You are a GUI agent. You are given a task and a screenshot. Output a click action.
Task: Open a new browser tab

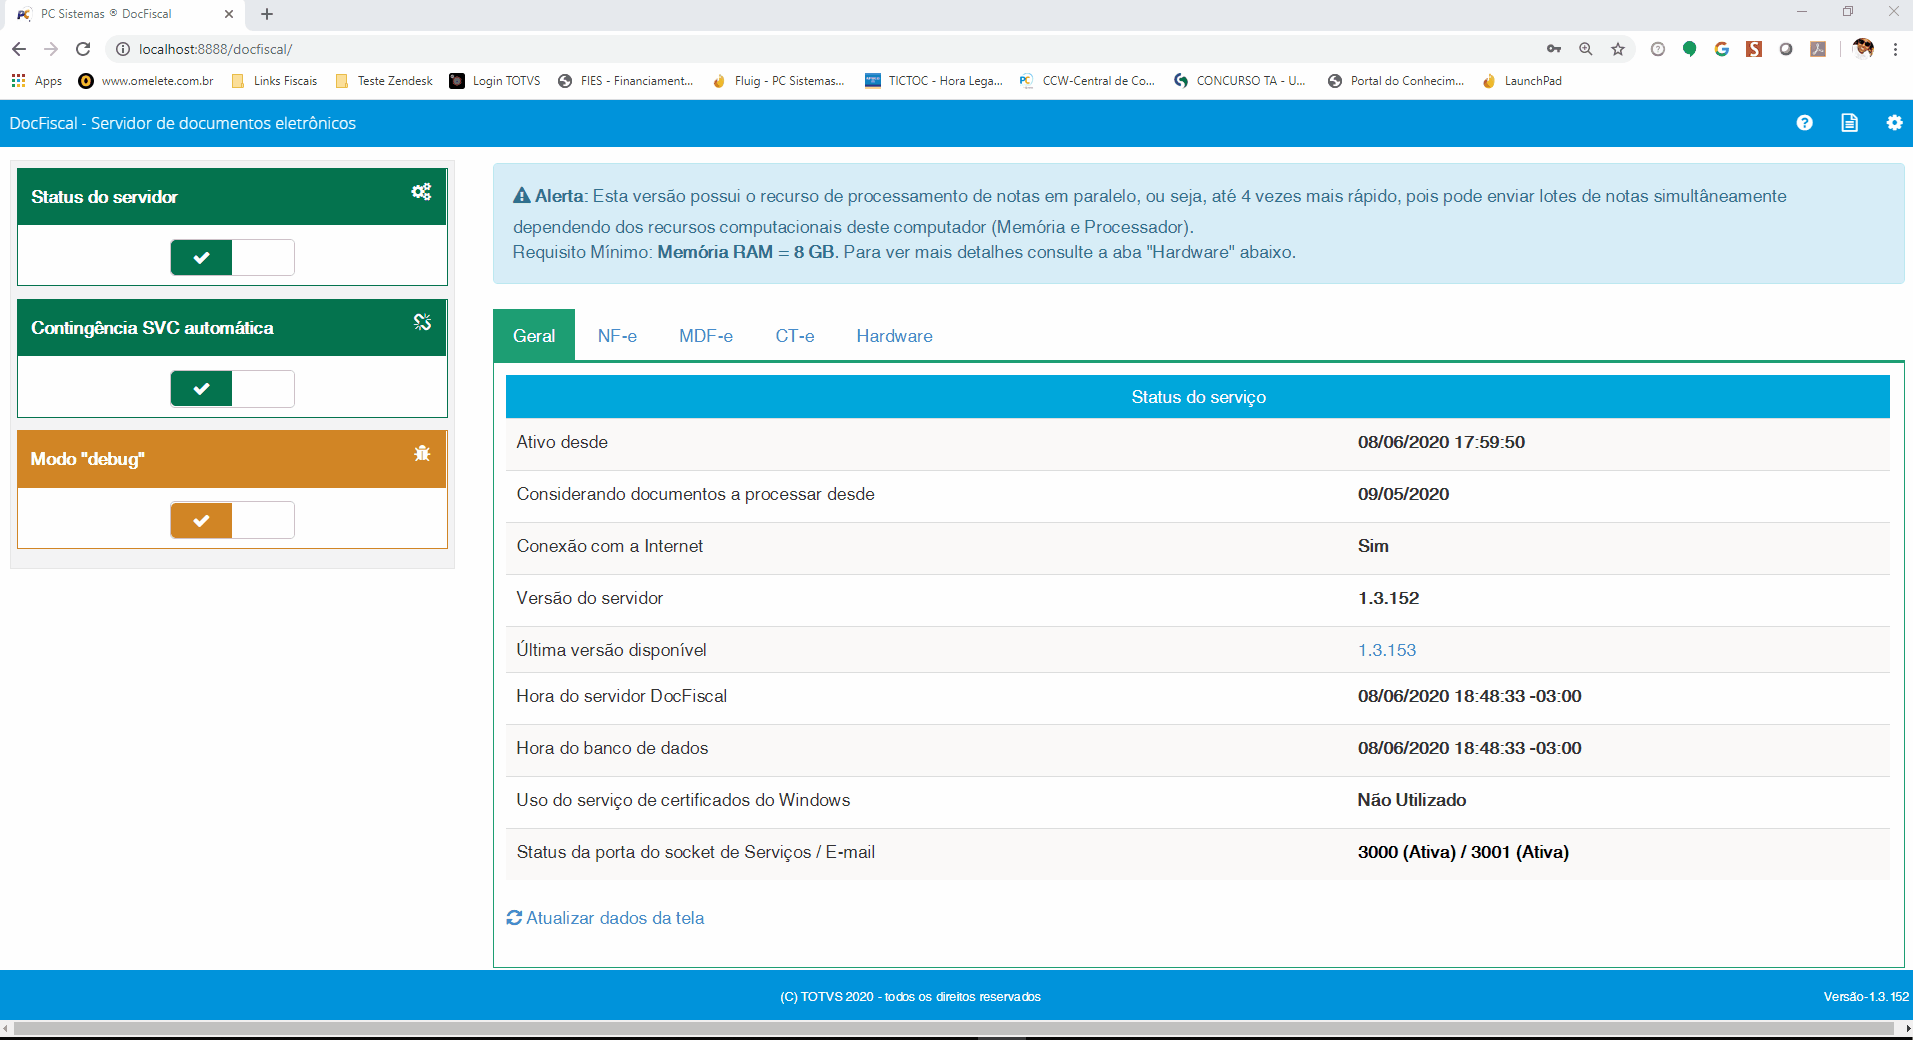(267, 14)
